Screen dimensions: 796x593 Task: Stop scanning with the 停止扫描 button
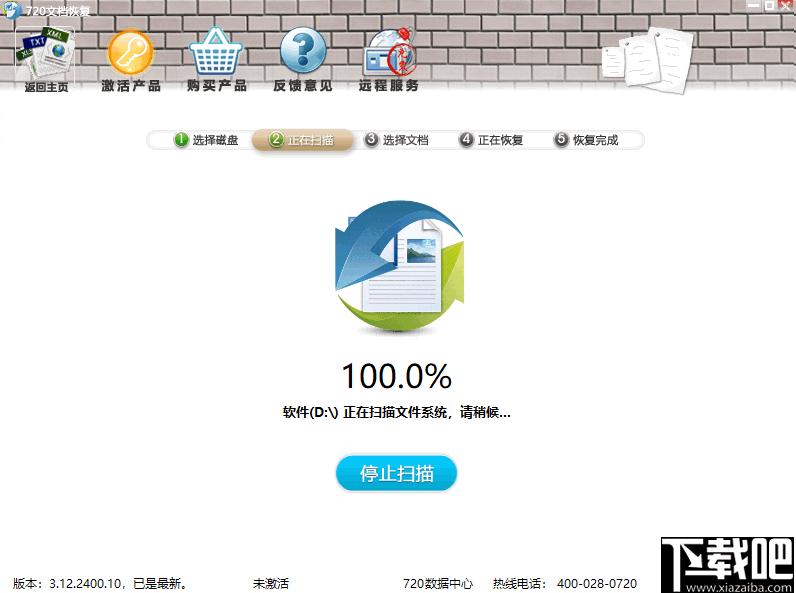coord(396,473)
